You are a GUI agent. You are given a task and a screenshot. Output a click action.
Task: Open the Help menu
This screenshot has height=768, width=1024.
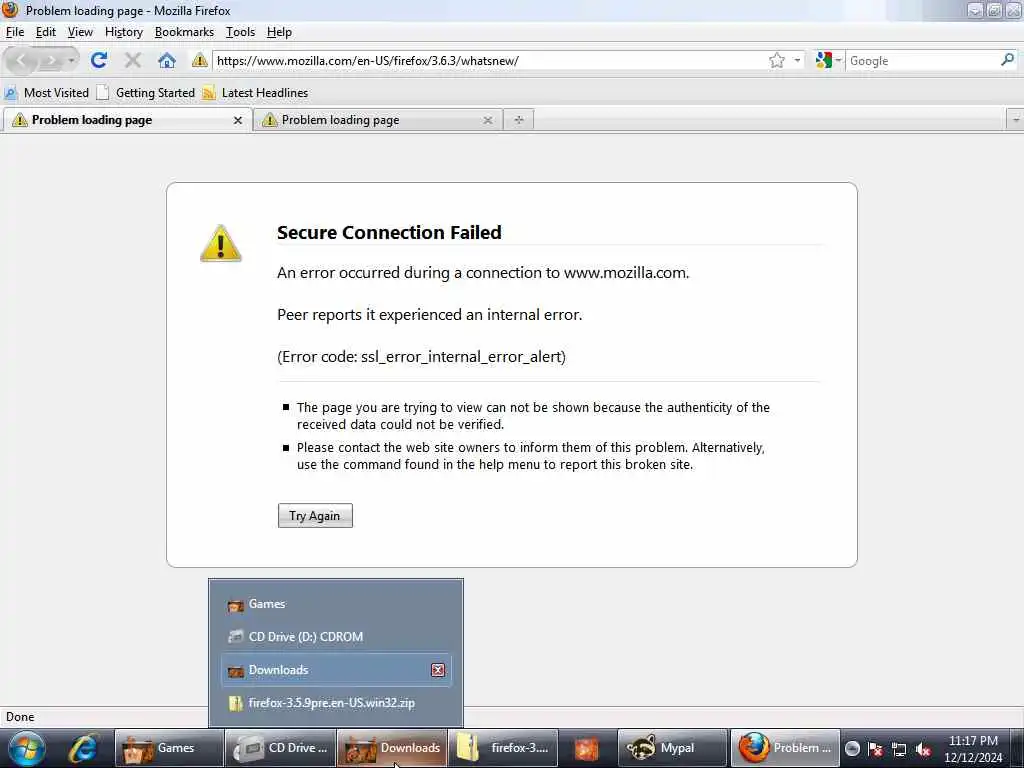point(279,32)
